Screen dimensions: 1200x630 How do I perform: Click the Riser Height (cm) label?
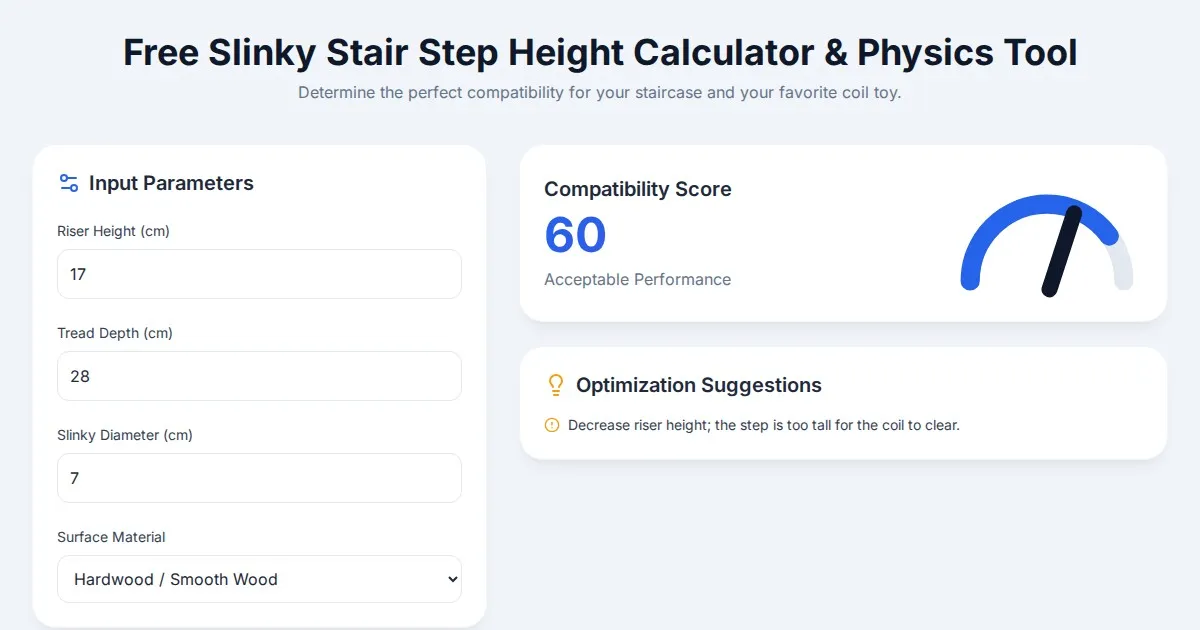(113, 231)
